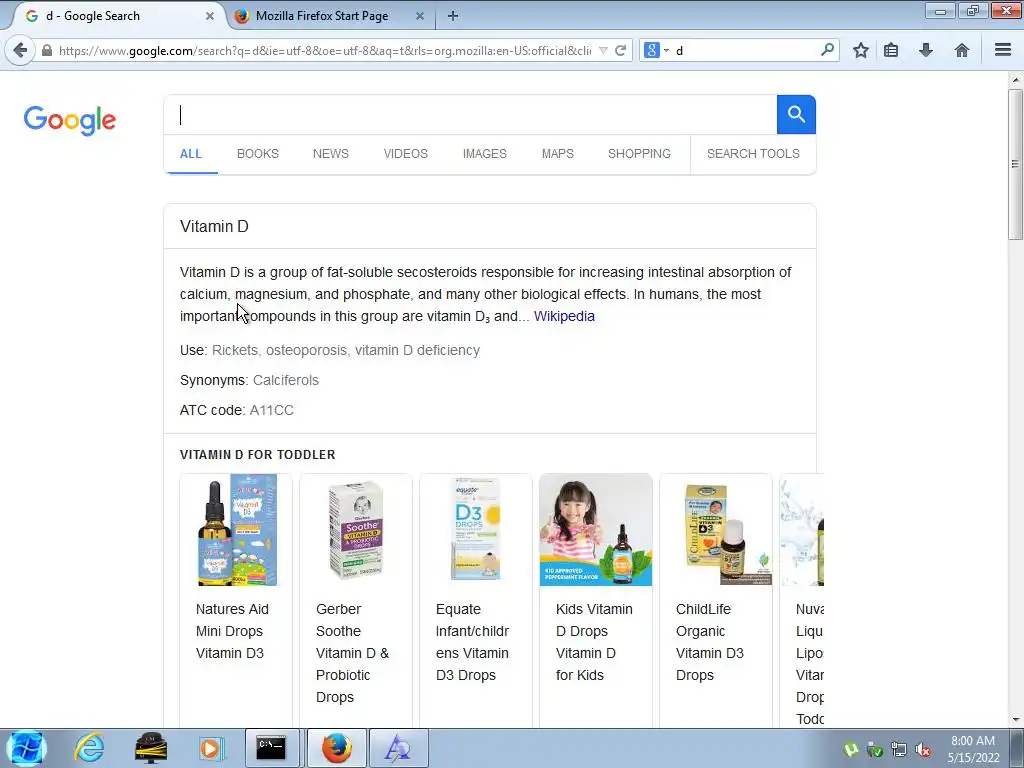Click 'Equate Infant/childrens Vitamin D3 Drops' title
Screen dimensions: 1024x768
(472, 642)
